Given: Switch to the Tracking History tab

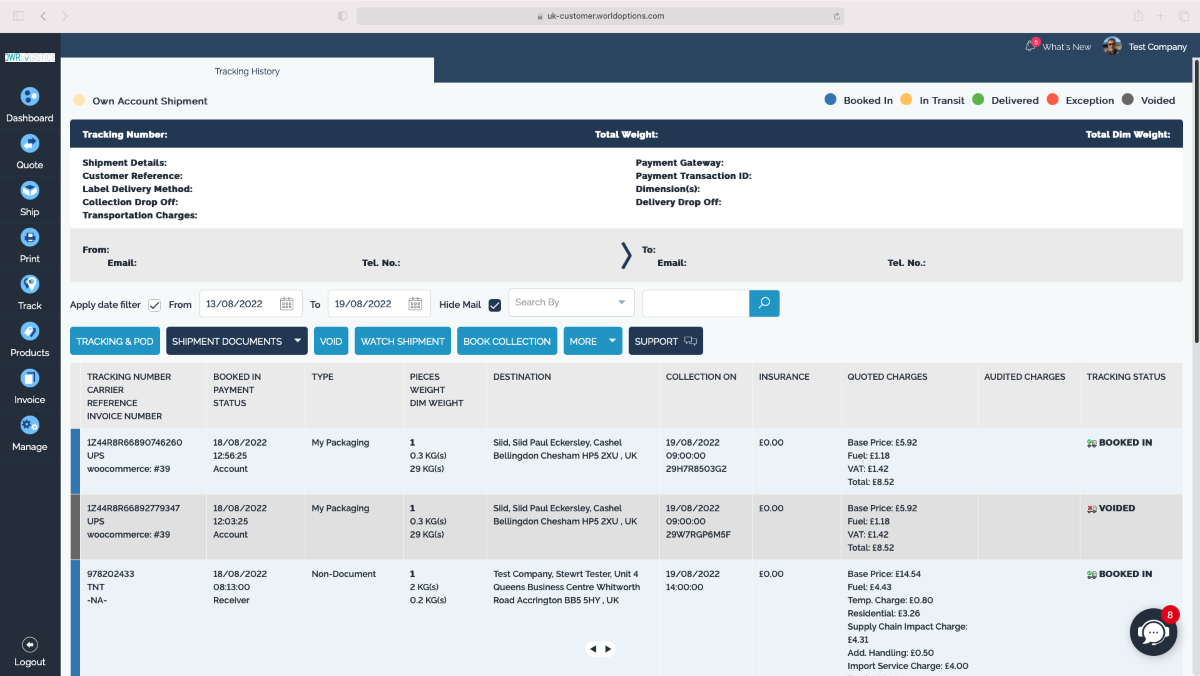Looking at the screenshot, I should point(246,71).
